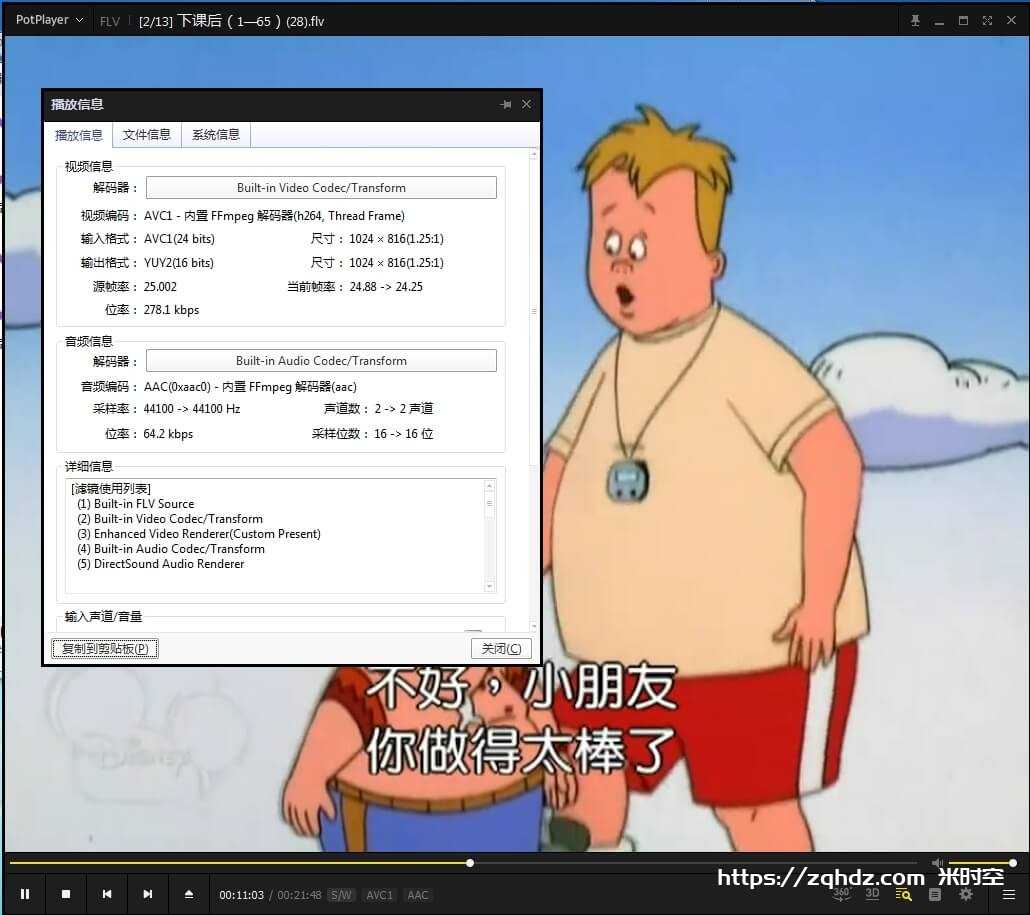This screenshot has width=1030, height=915.
Task: Click the total duration 00:21:48 display
Action: click(299, 895)
